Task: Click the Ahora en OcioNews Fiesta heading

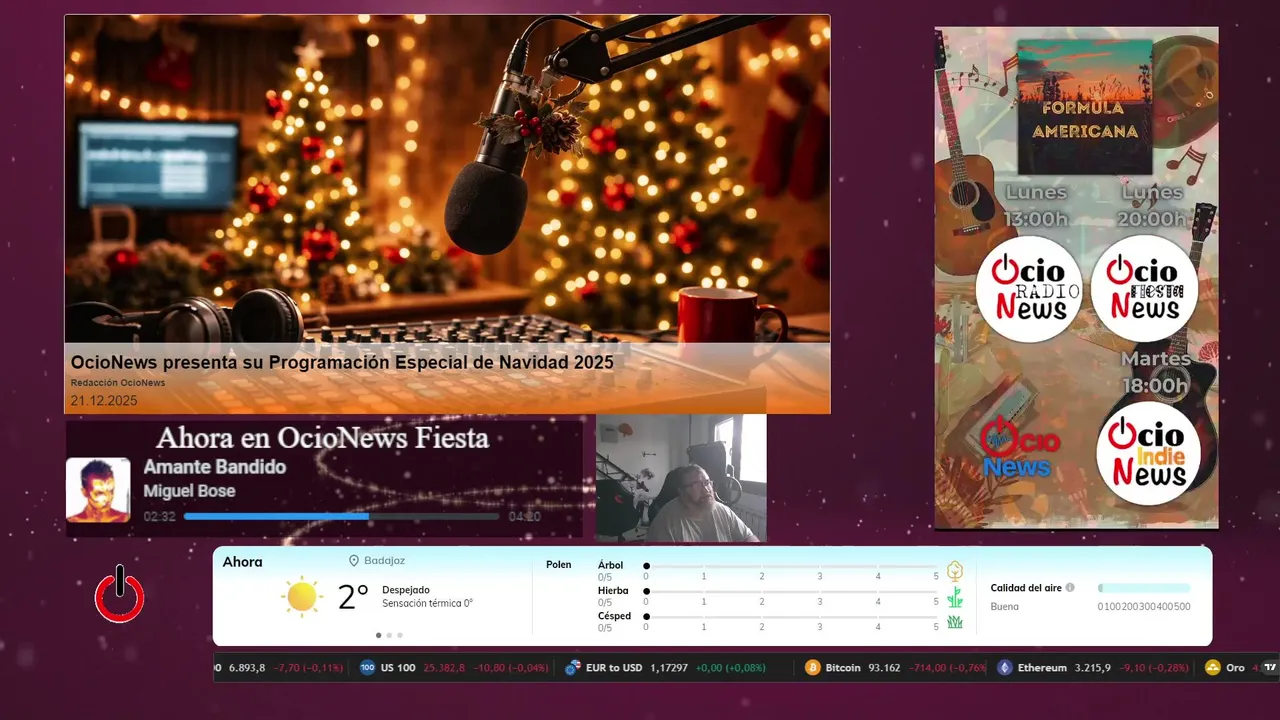Action: [x=322, y=438]
